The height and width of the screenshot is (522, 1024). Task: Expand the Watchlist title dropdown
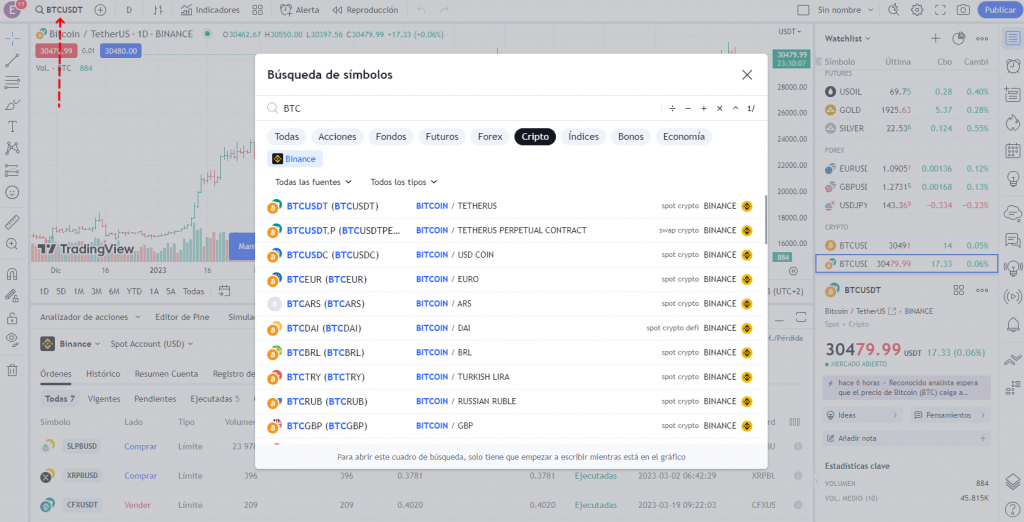pos(848,39)
